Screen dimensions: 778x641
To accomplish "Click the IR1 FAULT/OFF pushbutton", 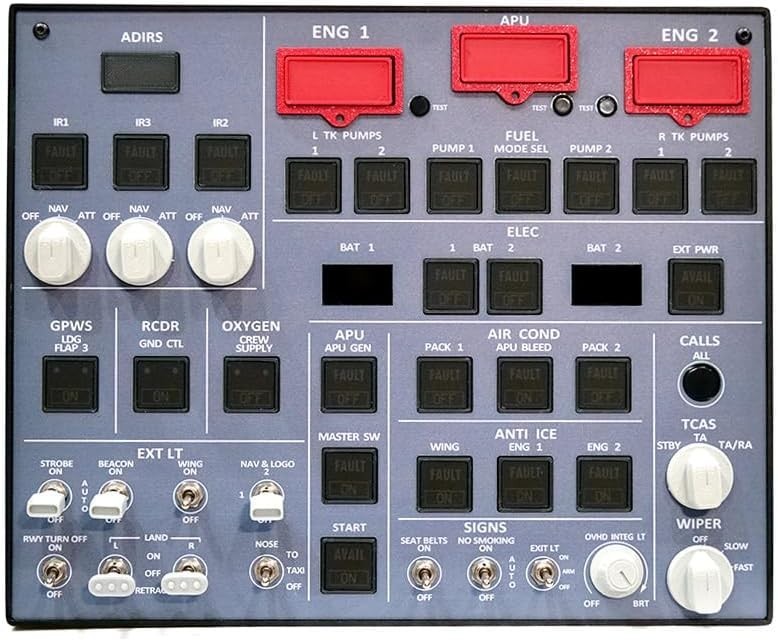I will [x=60, y=162].
